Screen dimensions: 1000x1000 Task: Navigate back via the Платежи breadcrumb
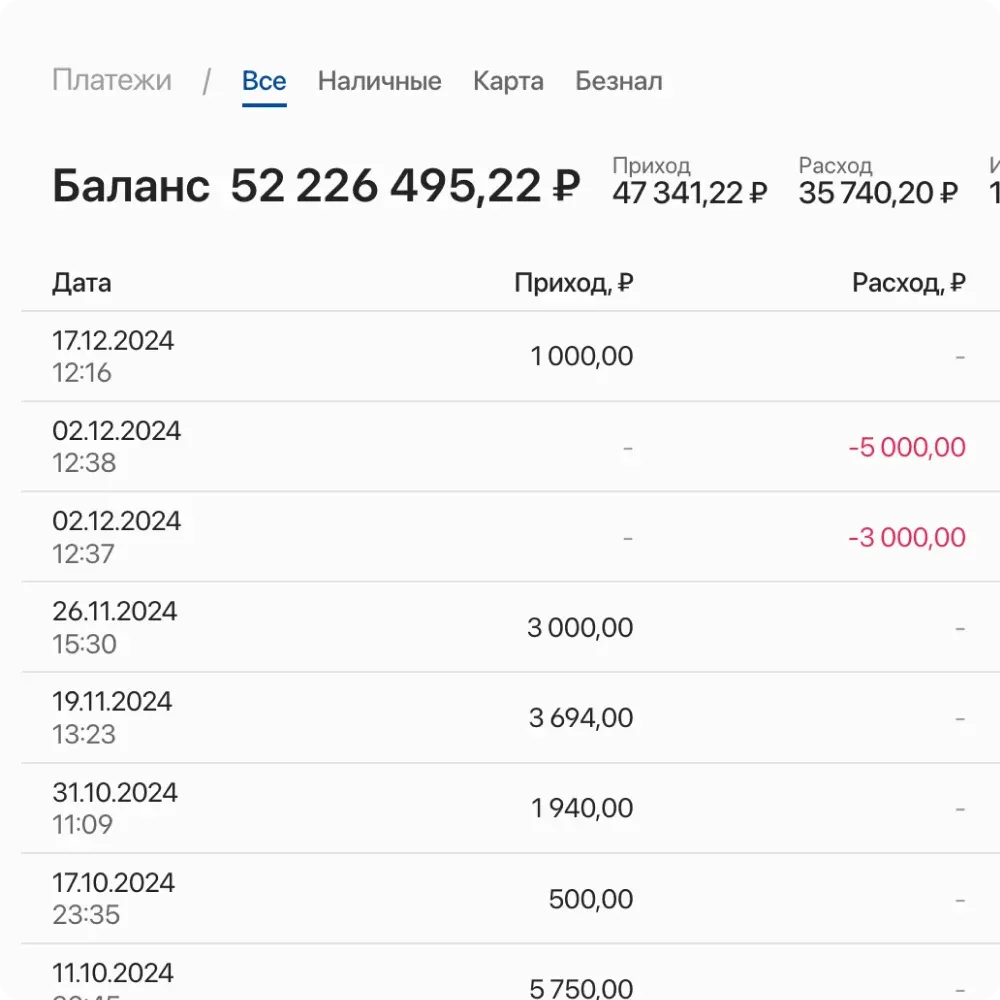(x=112, y=81)
